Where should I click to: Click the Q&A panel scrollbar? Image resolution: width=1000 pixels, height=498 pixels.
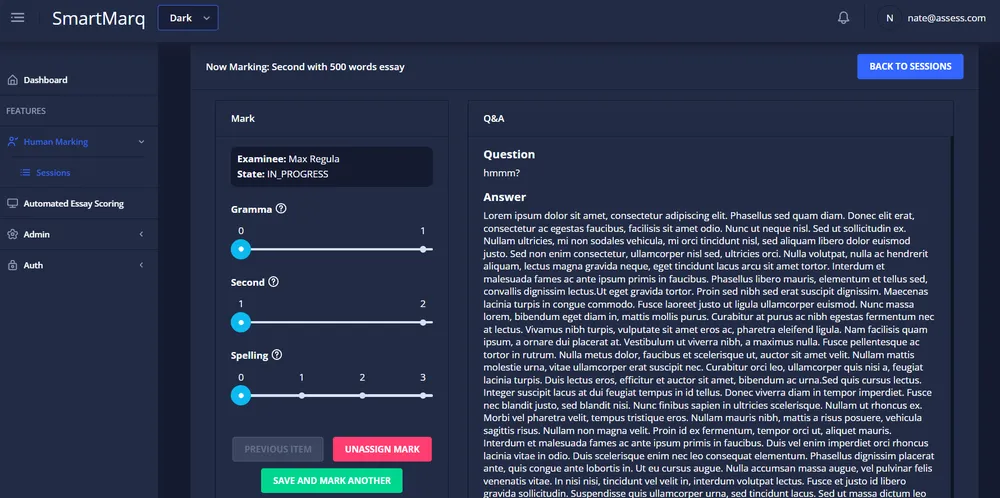coord(951,317)
